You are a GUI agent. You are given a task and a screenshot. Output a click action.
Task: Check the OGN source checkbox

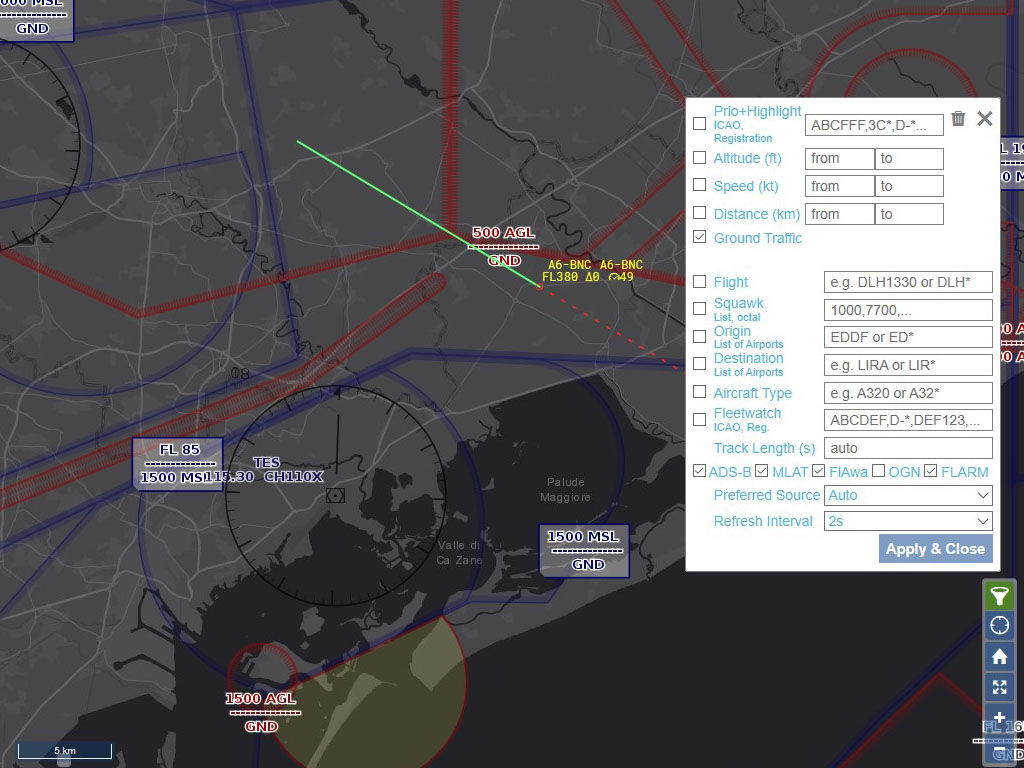[x=878, y=471]
